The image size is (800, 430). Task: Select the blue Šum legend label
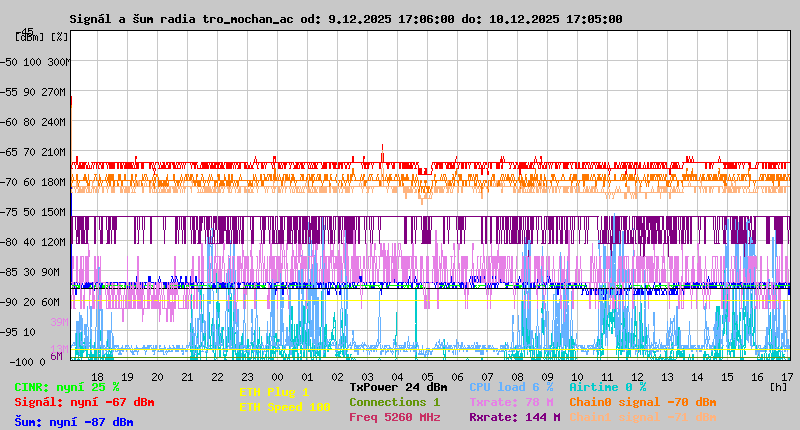(x=73, y=422)
